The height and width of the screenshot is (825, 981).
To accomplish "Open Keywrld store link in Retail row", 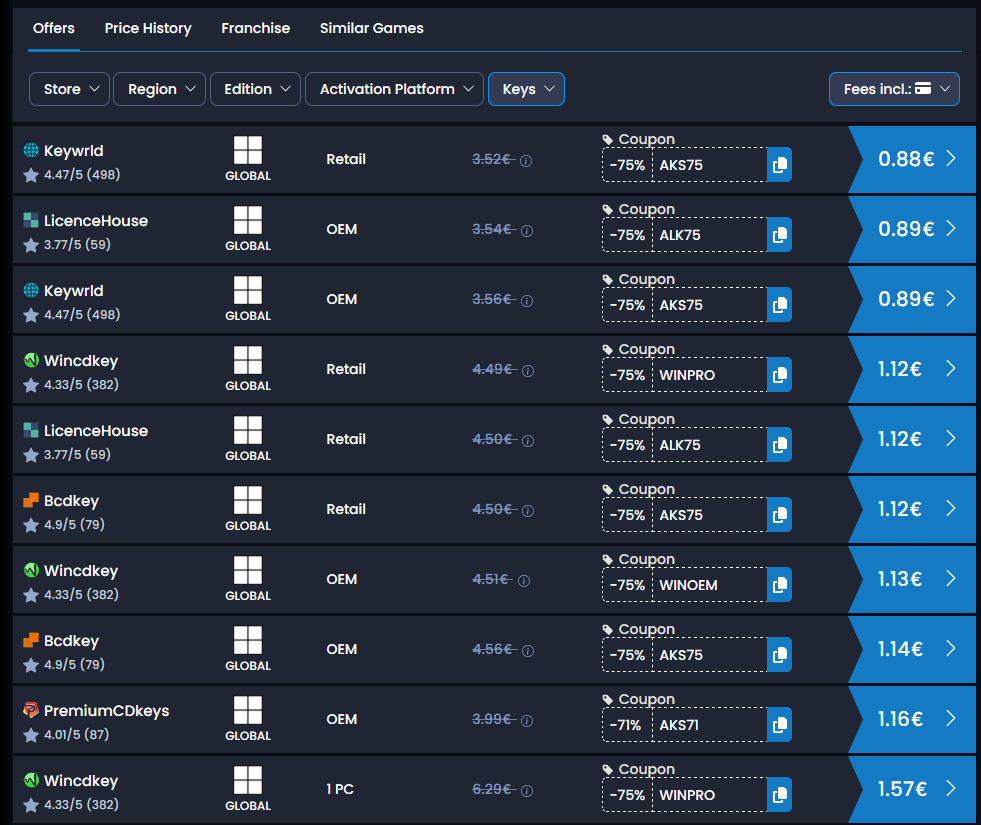I will [x=73, y=151].
